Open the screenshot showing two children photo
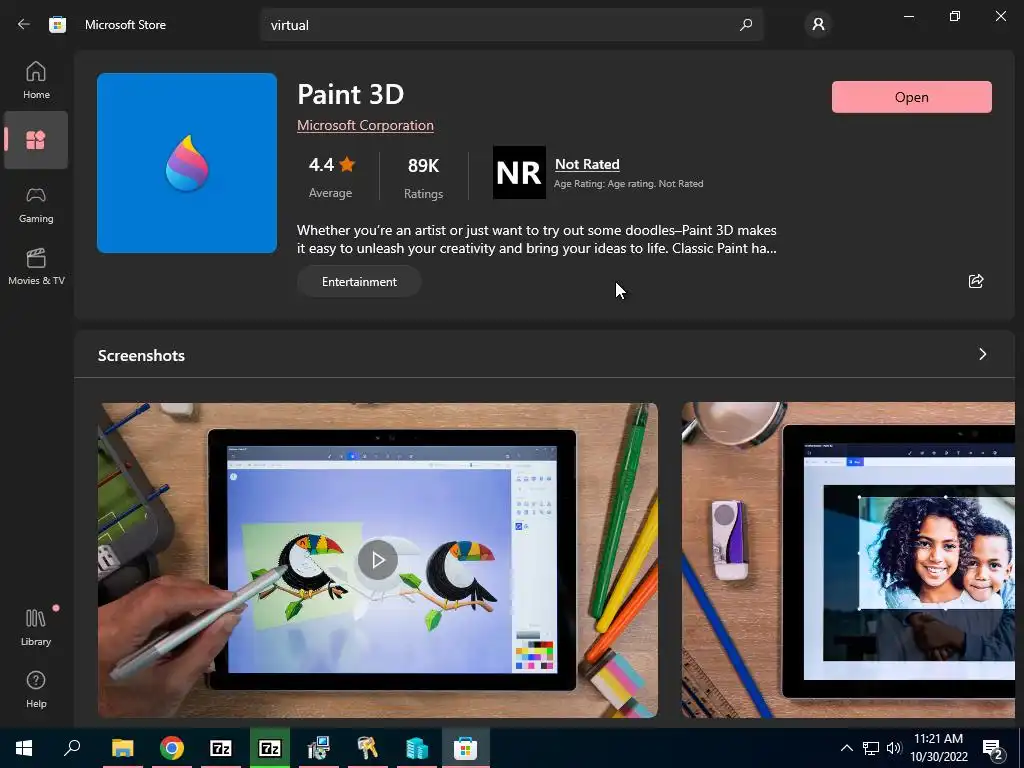This screenshot has height=768, width=1024. pos(848,560)
